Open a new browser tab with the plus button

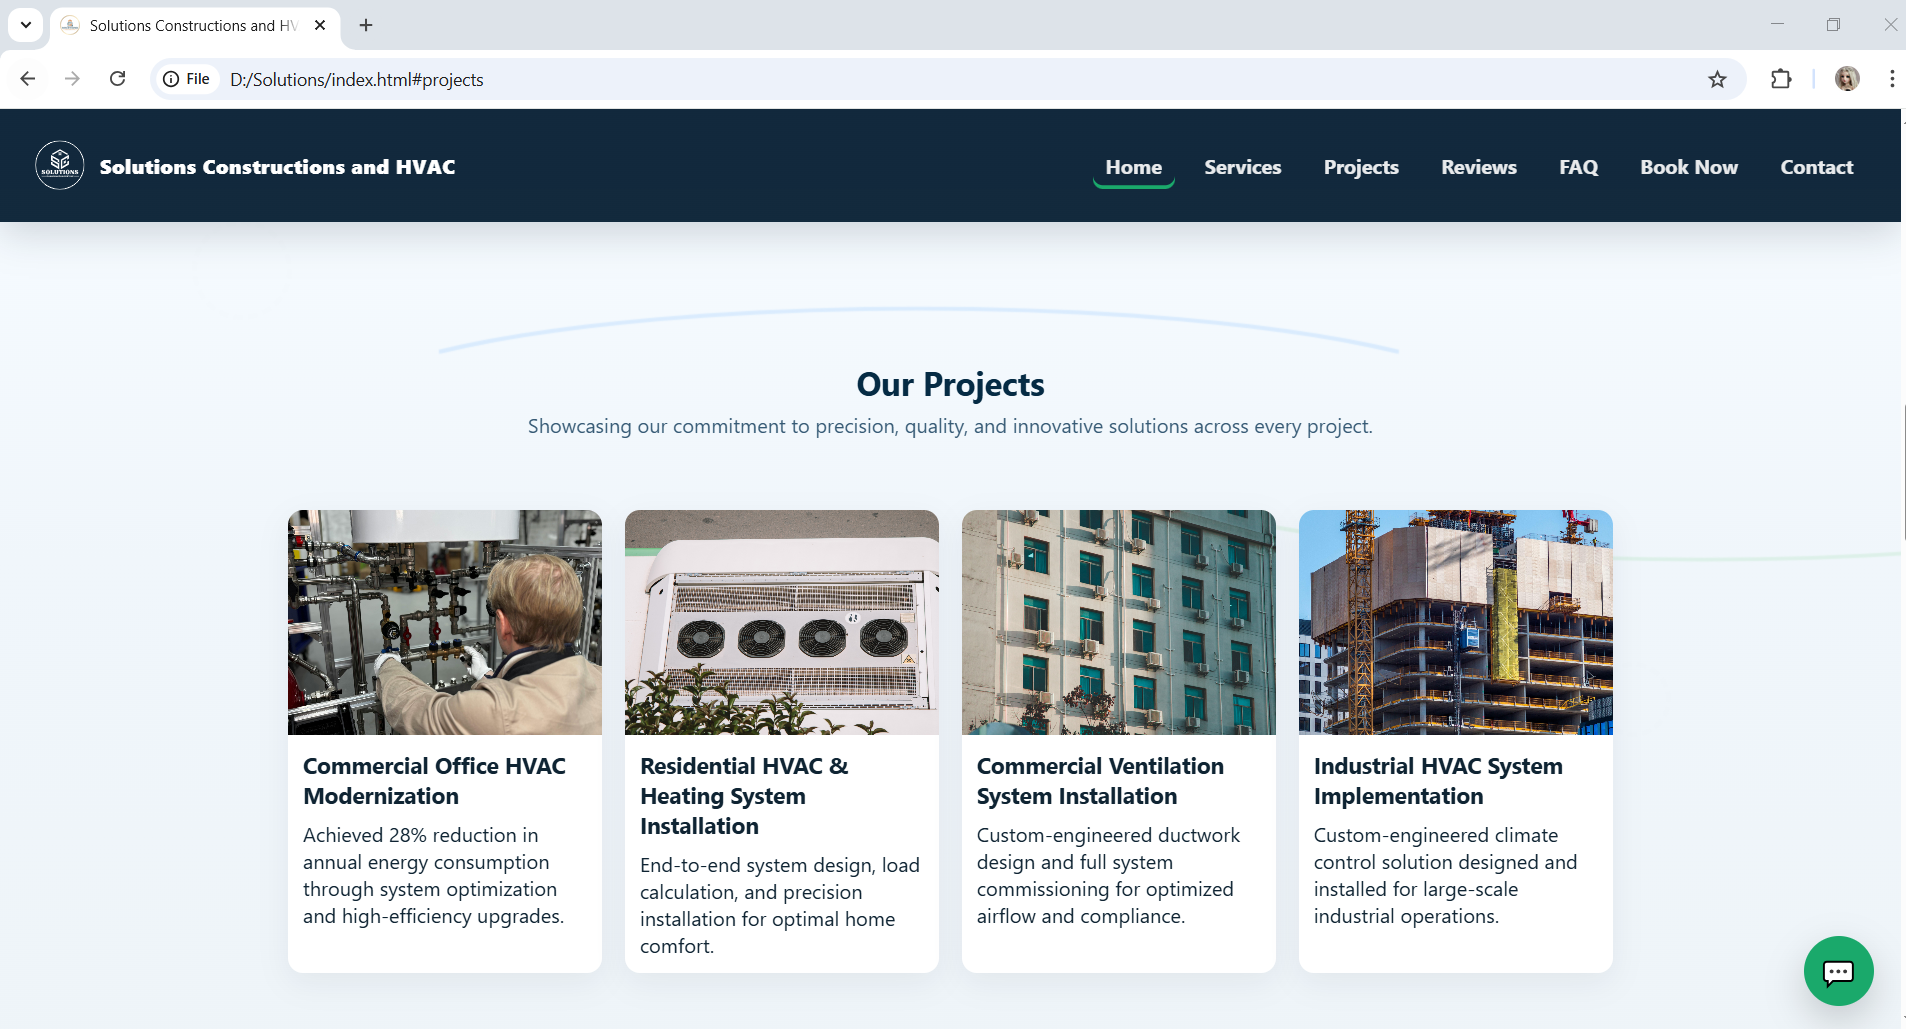click(x=365, y=25)
